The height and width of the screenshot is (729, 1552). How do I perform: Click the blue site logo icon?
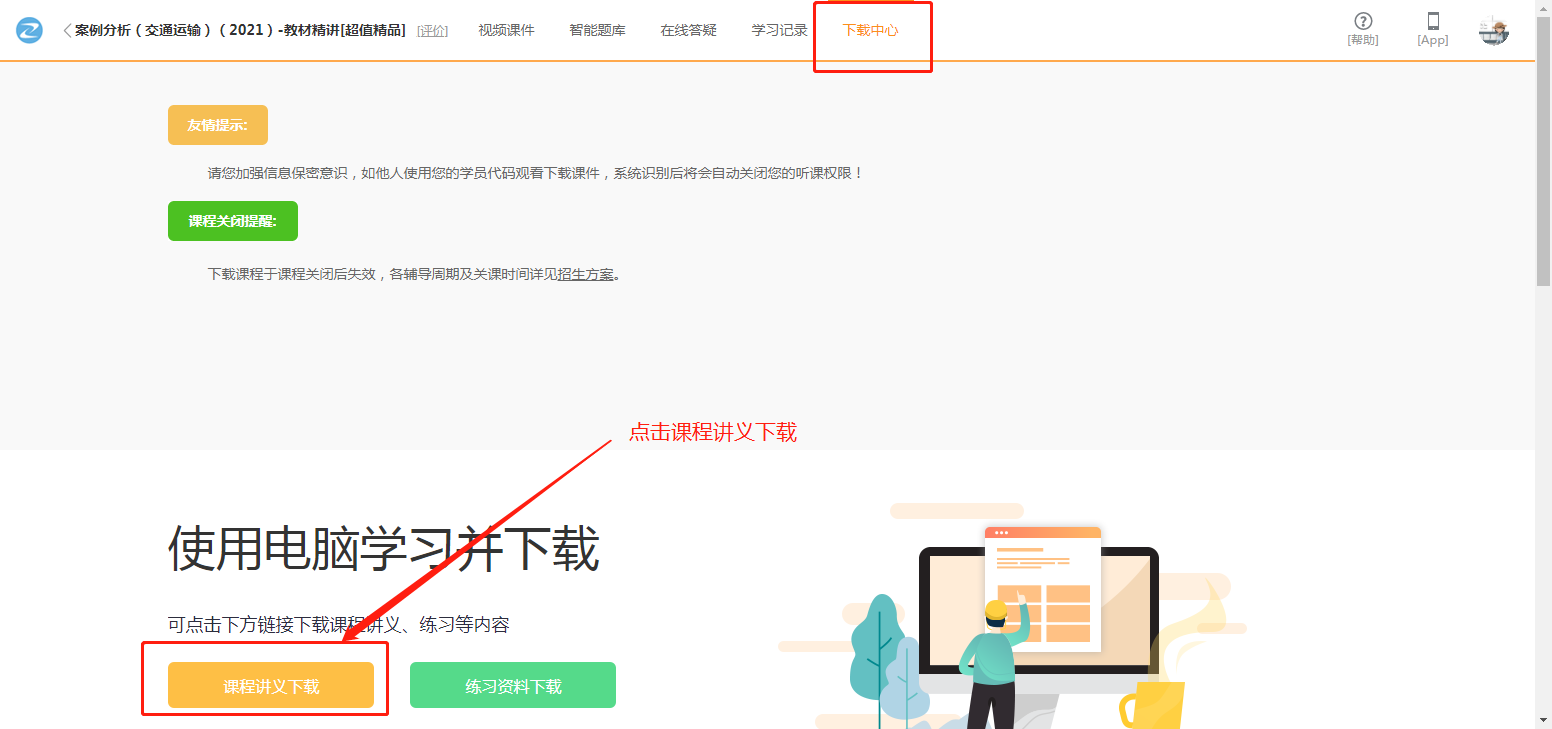30,30
